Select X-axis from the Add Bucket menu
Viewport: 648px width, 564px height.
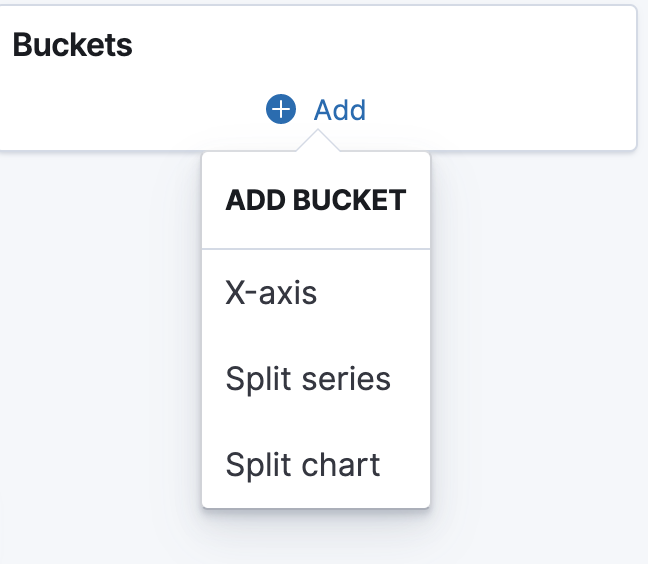click(x=316, y=293)
